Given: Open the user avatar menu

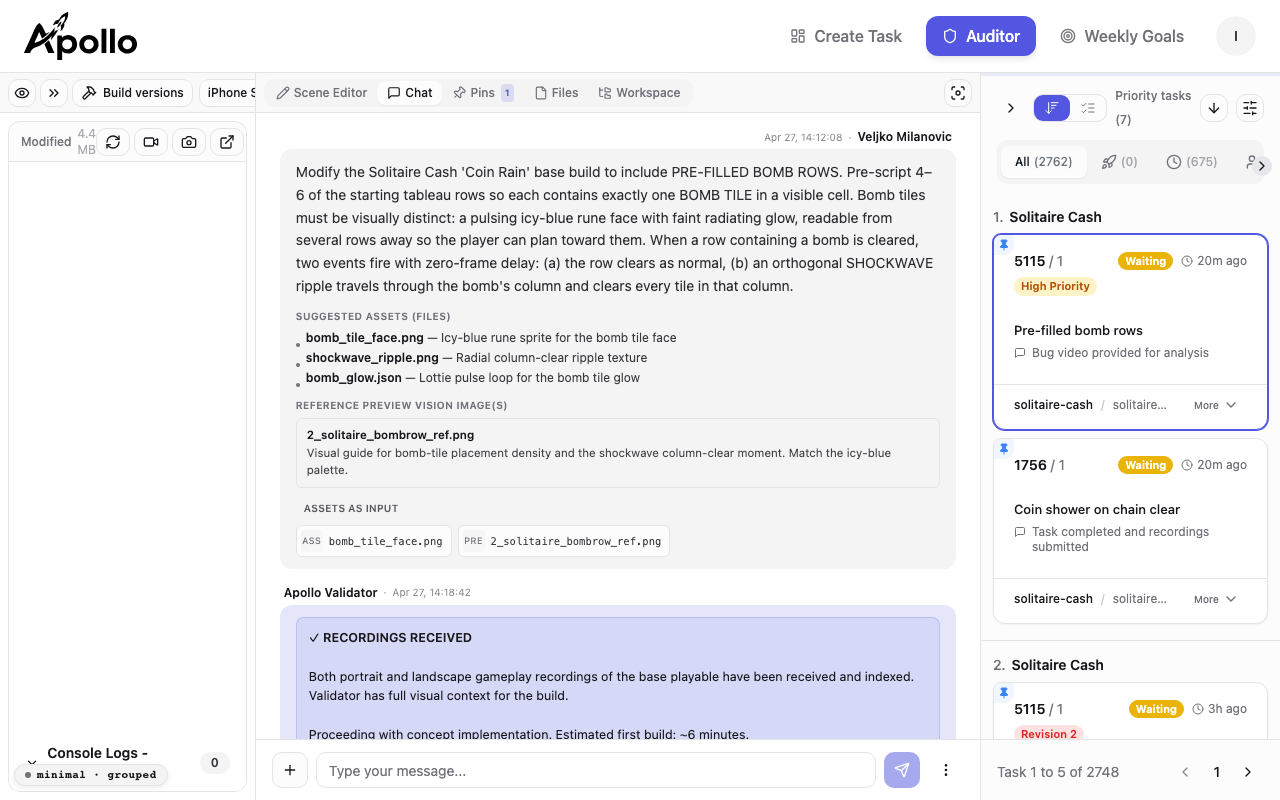Looking at the screenshot, I should (x=1236, y=36).
